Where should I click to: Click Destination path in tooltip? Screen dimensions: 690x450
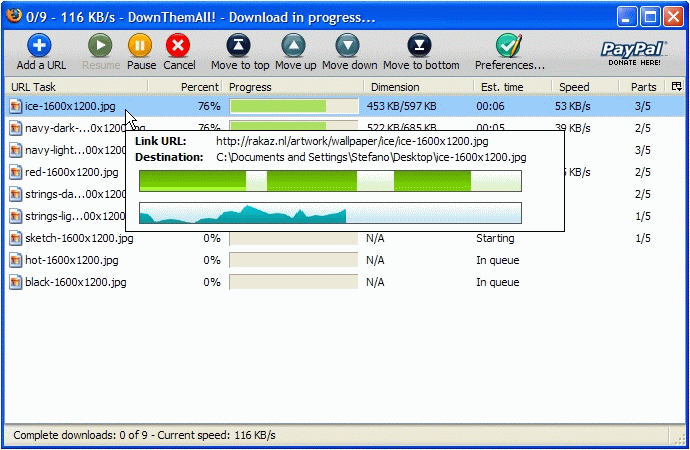tap(371, 157)
